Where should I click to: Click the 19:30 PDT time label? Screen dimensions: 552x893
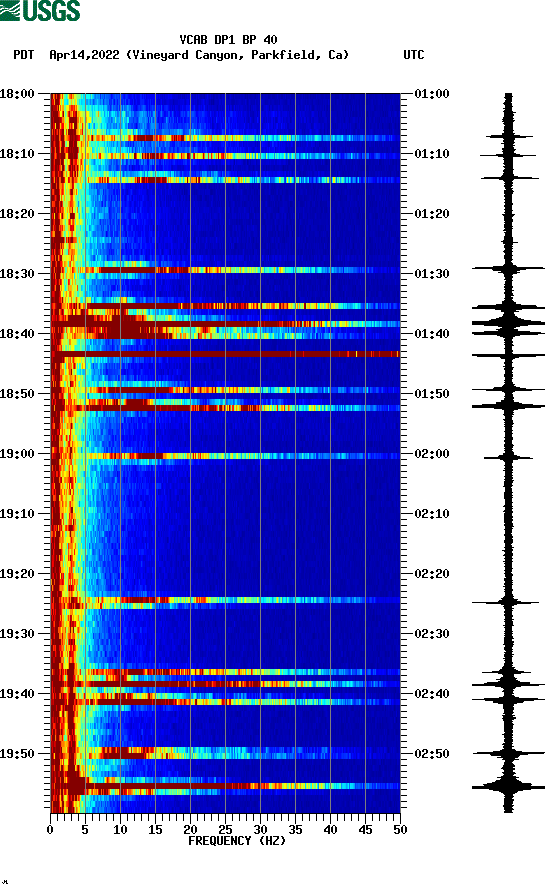(17, 634)
